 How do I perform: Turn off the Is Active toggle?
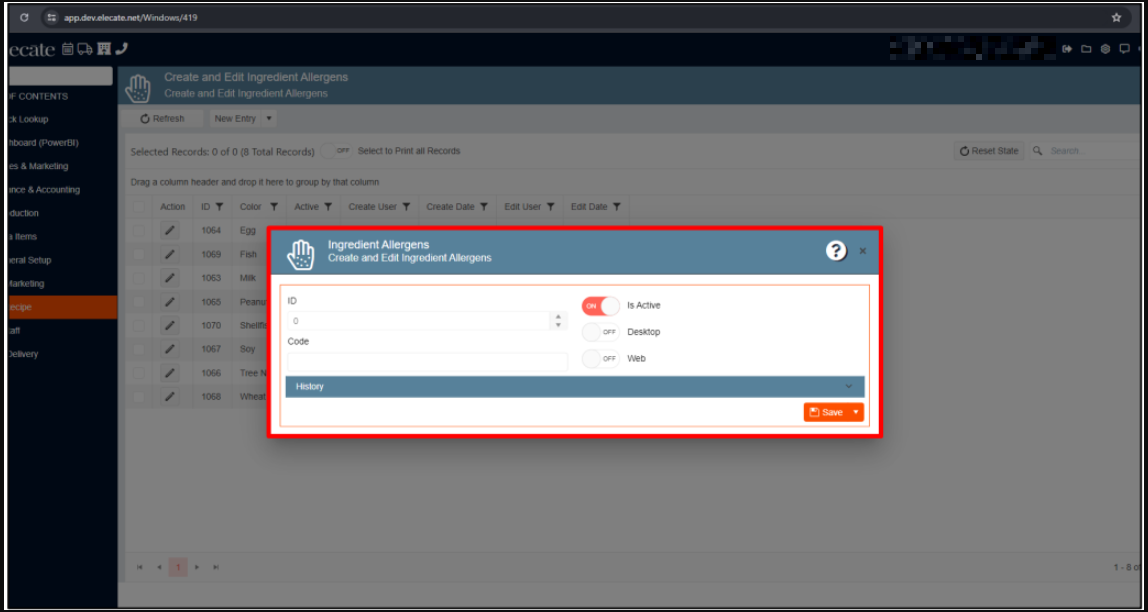[x=601, y=306]
